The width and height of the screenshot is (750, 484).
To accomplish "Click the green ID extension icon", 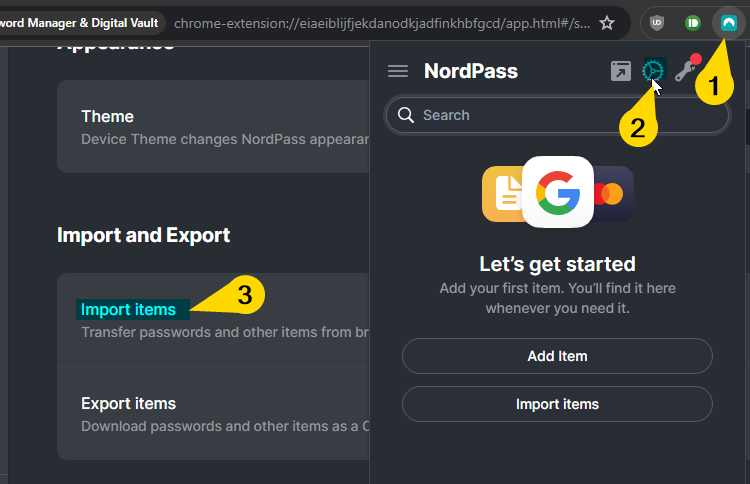I will (693, 22).
